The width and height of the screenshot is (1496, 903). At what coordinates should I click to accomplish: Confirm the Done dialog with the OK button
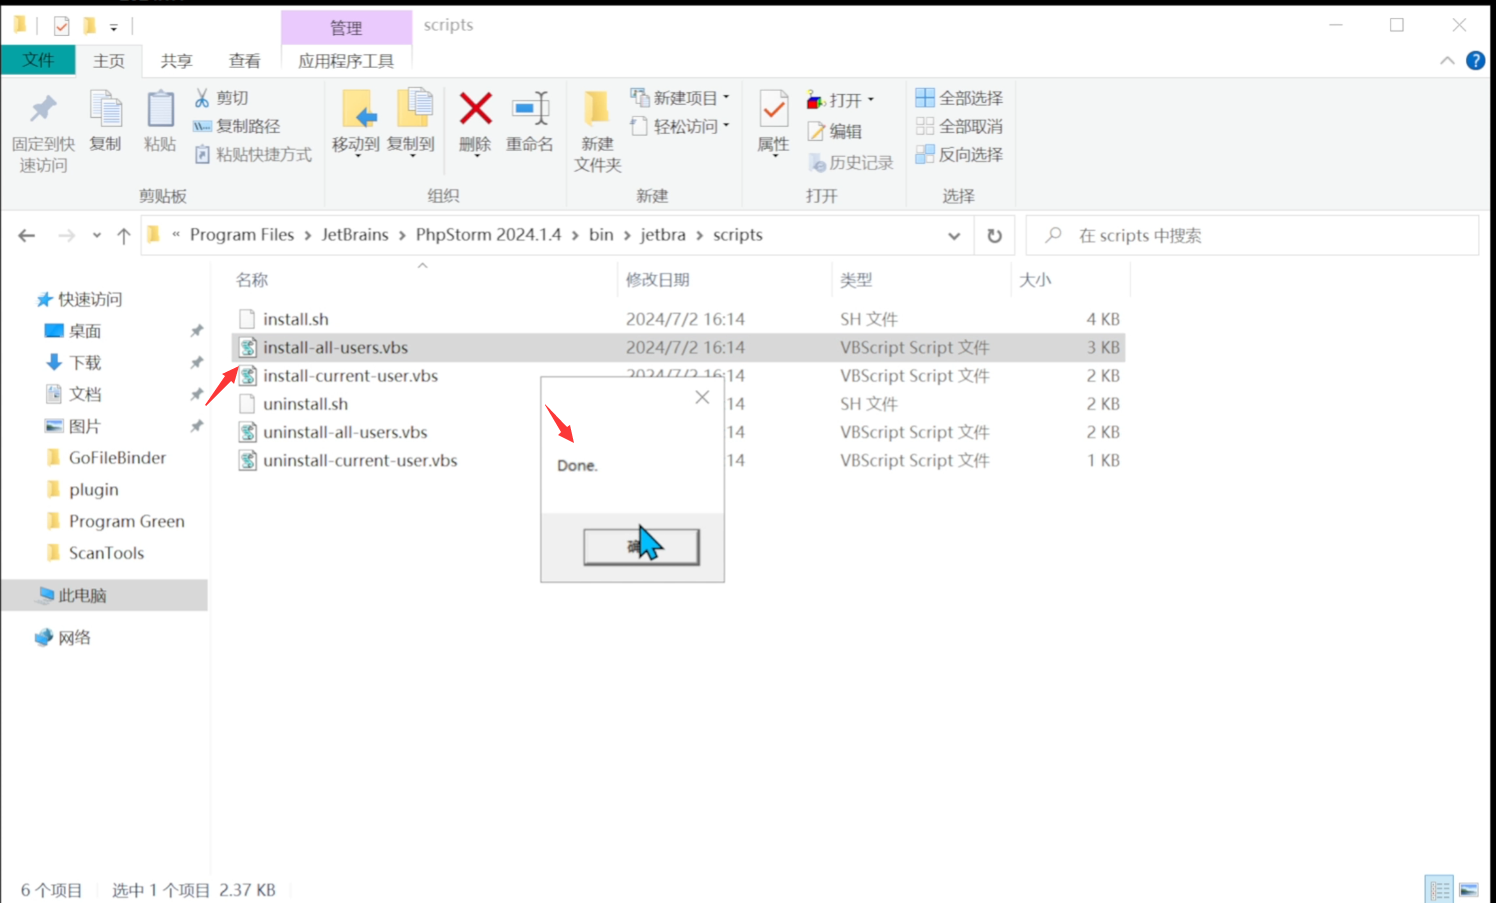click(641, 546)
